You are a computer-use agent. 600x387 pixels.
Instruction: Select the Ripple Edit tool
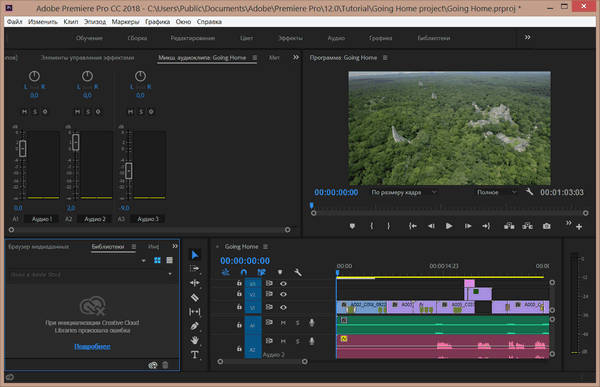coord(194,283)
